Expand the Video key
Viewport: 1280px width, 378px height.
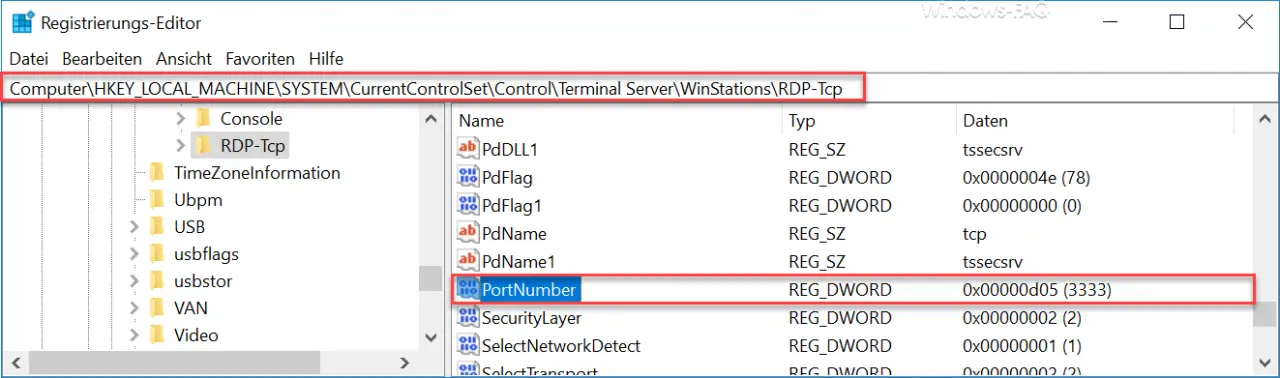coord(134,335)
